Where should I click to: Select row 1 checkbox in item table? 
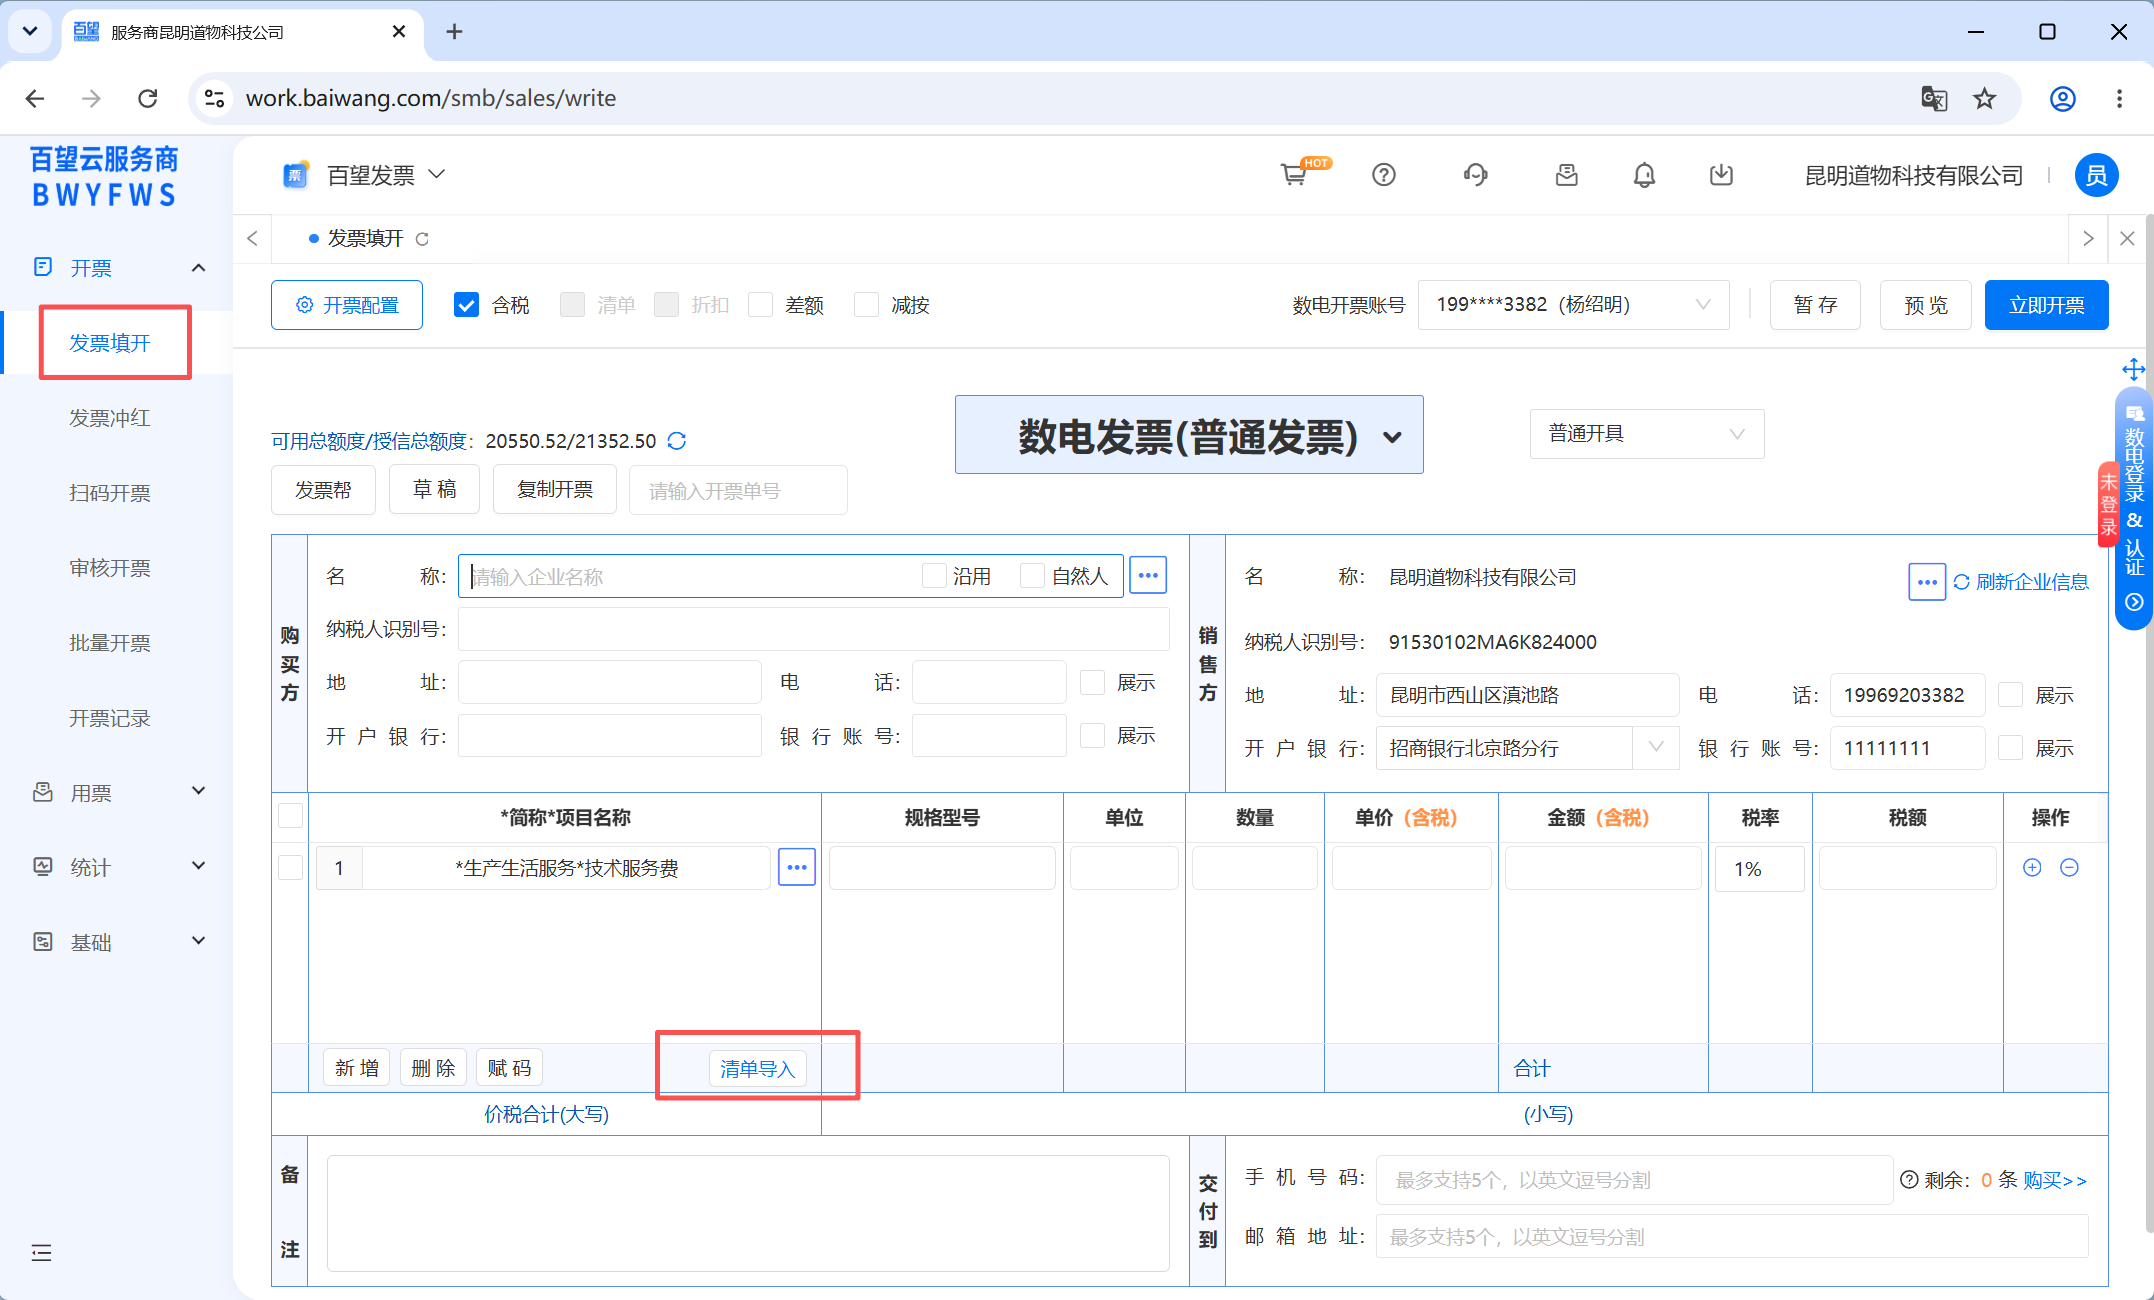pos(290,867)
